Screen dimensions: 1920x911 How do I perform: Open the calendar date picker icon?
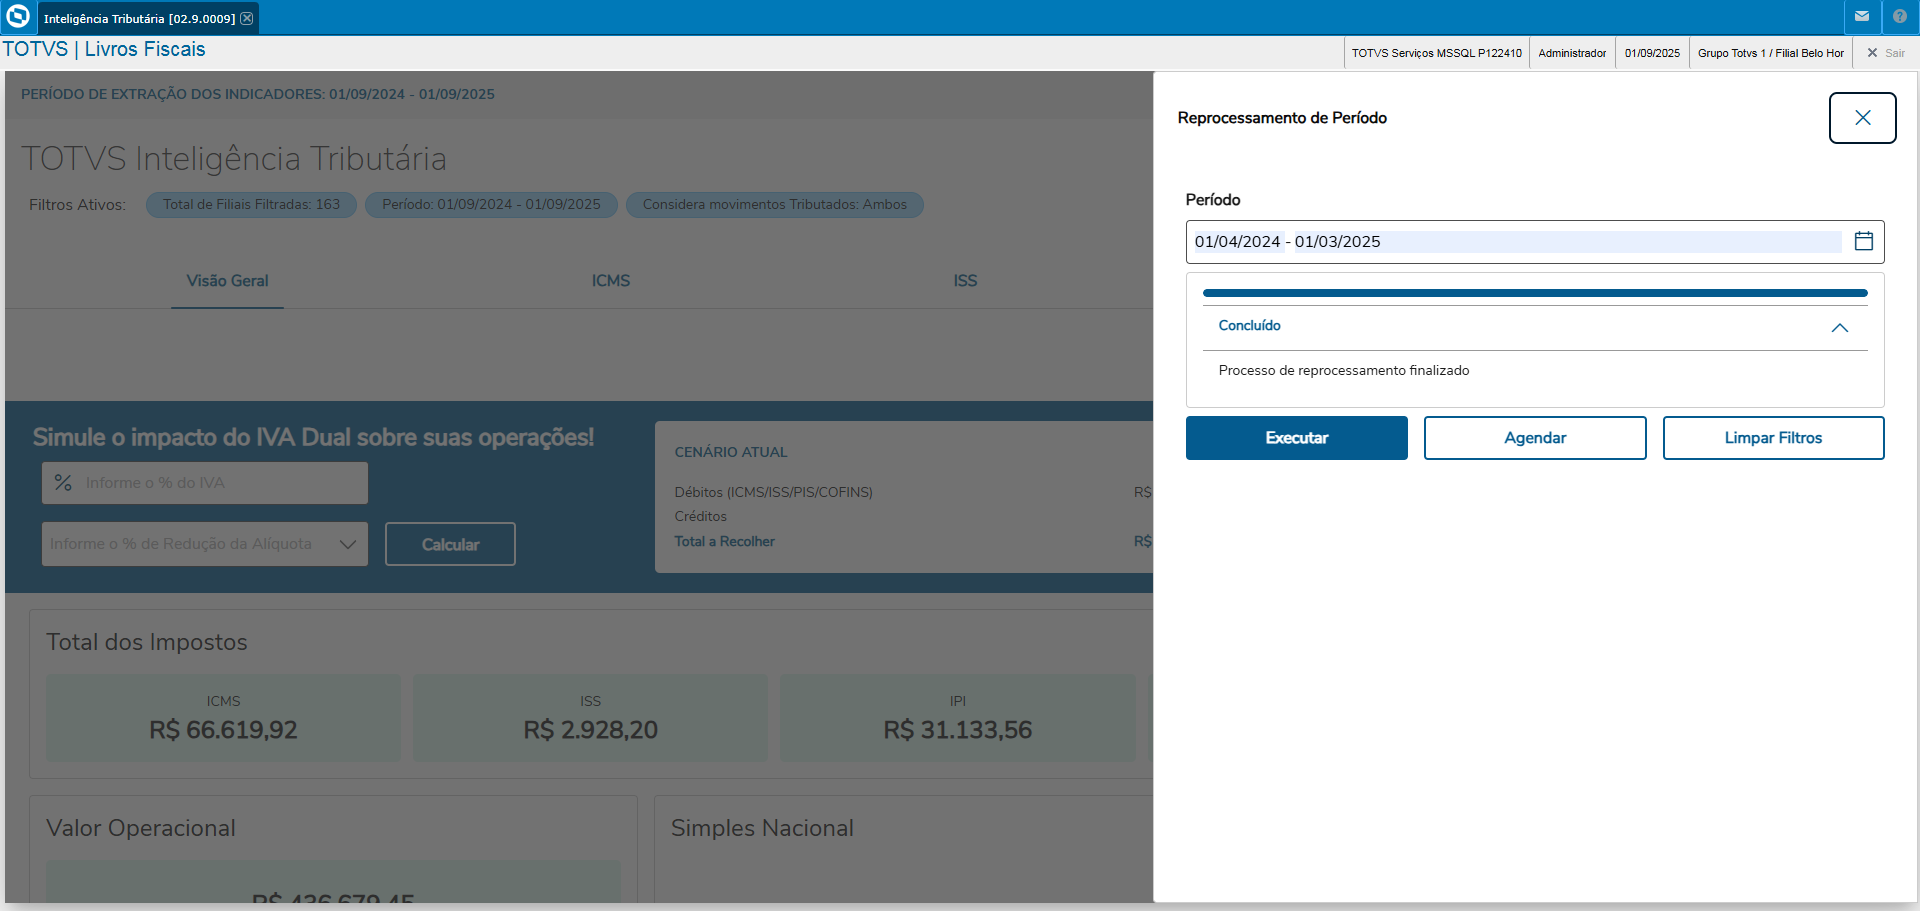(1864, 241)
